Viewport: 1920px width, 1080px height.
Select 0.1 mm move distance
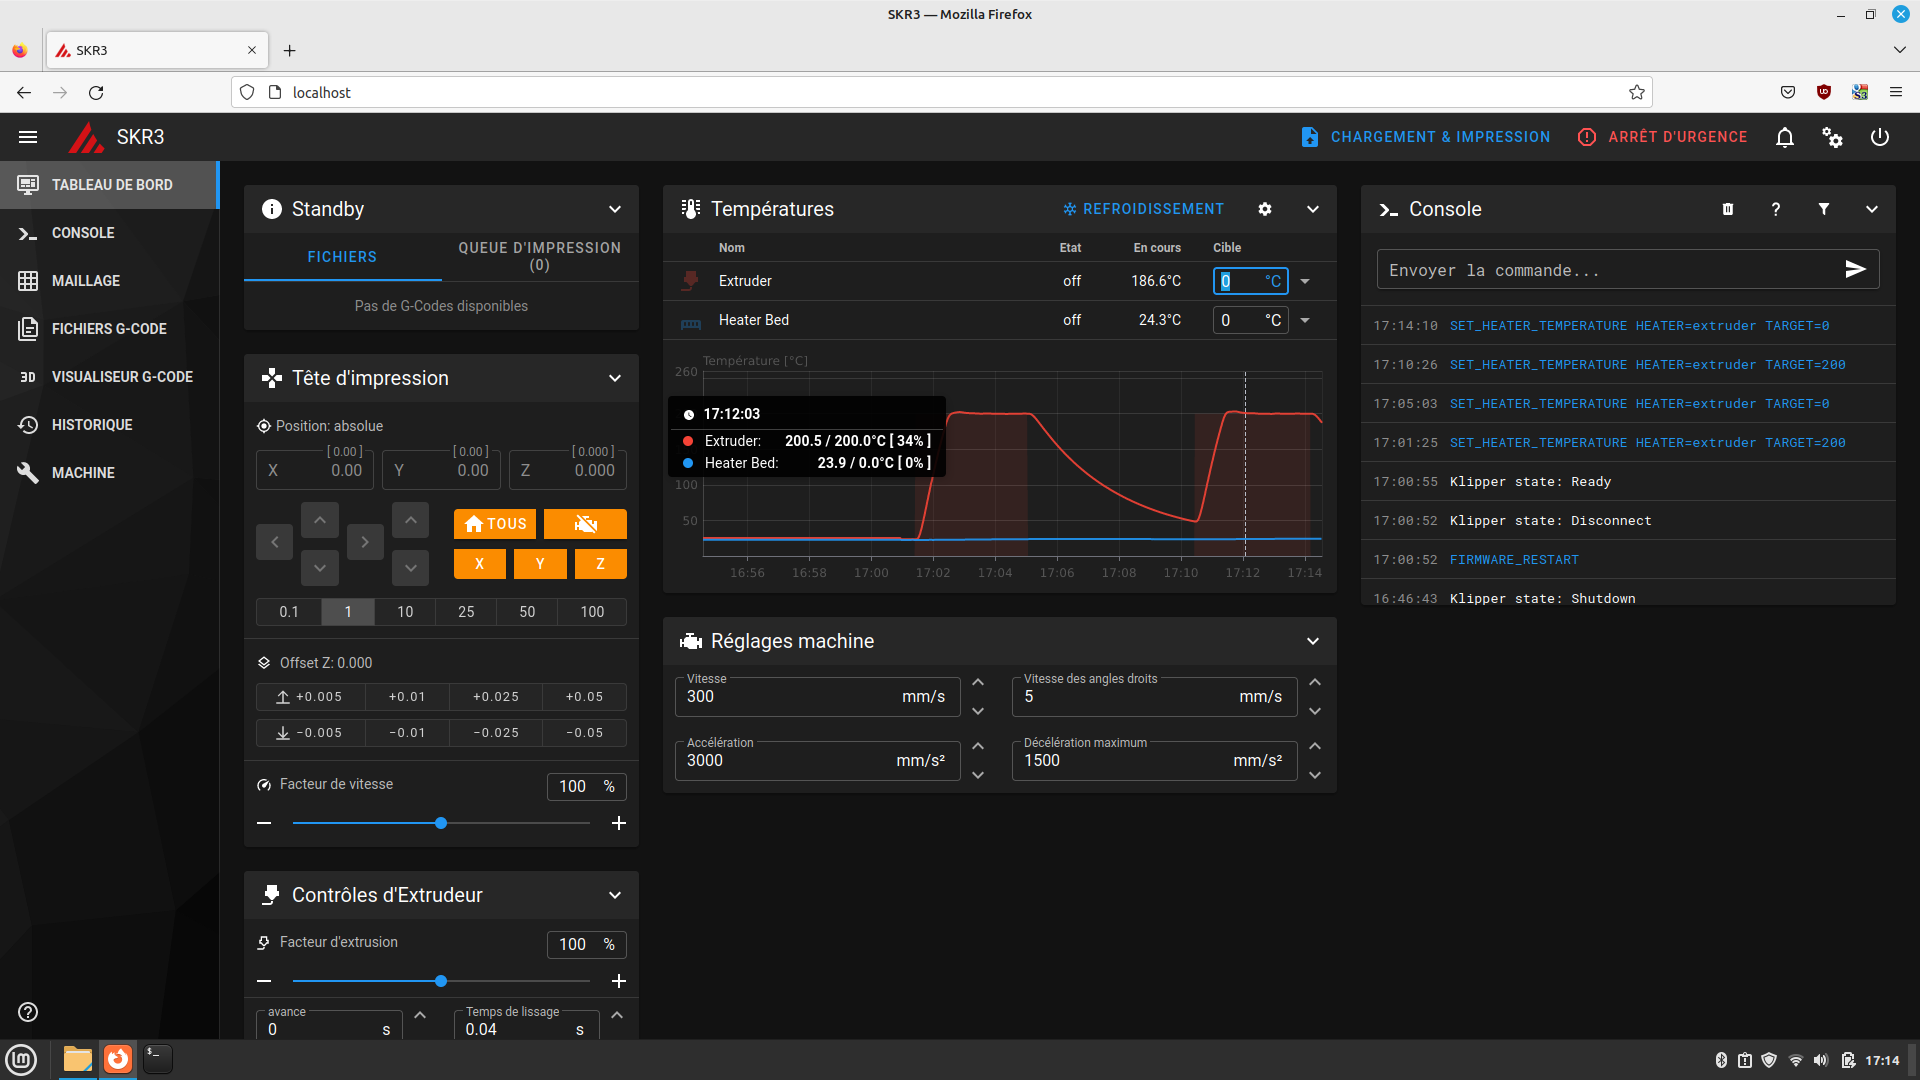coord(289,612)
